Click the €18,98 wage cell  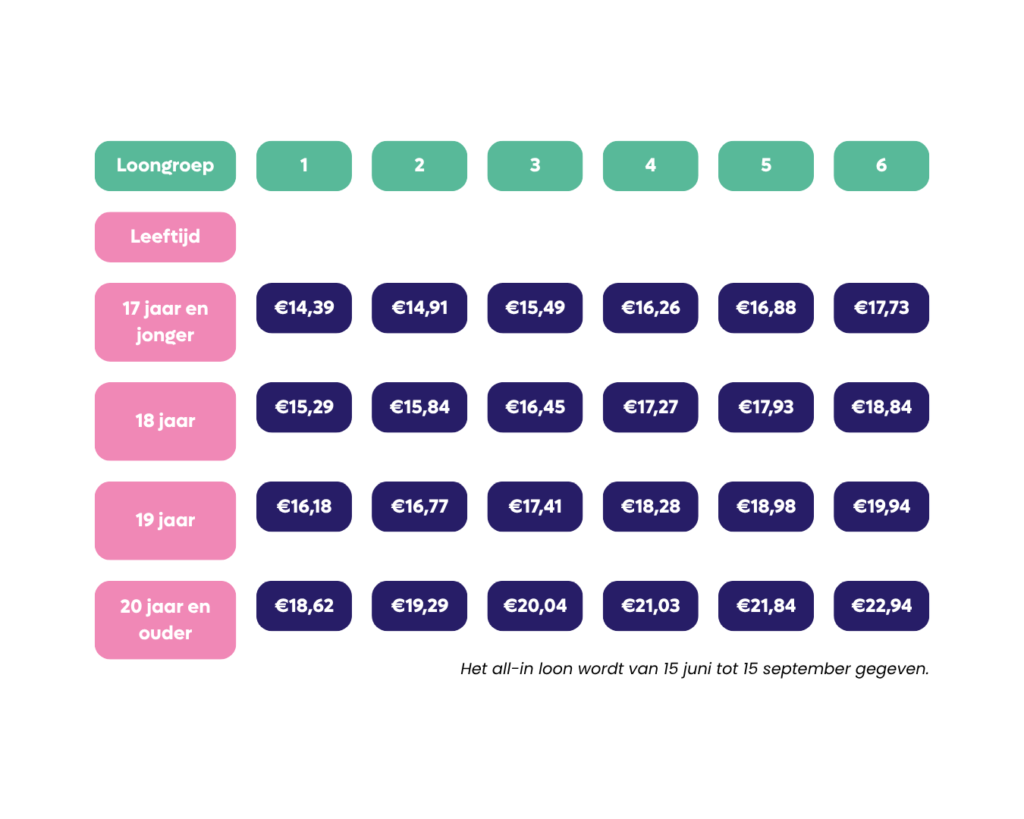766,506
